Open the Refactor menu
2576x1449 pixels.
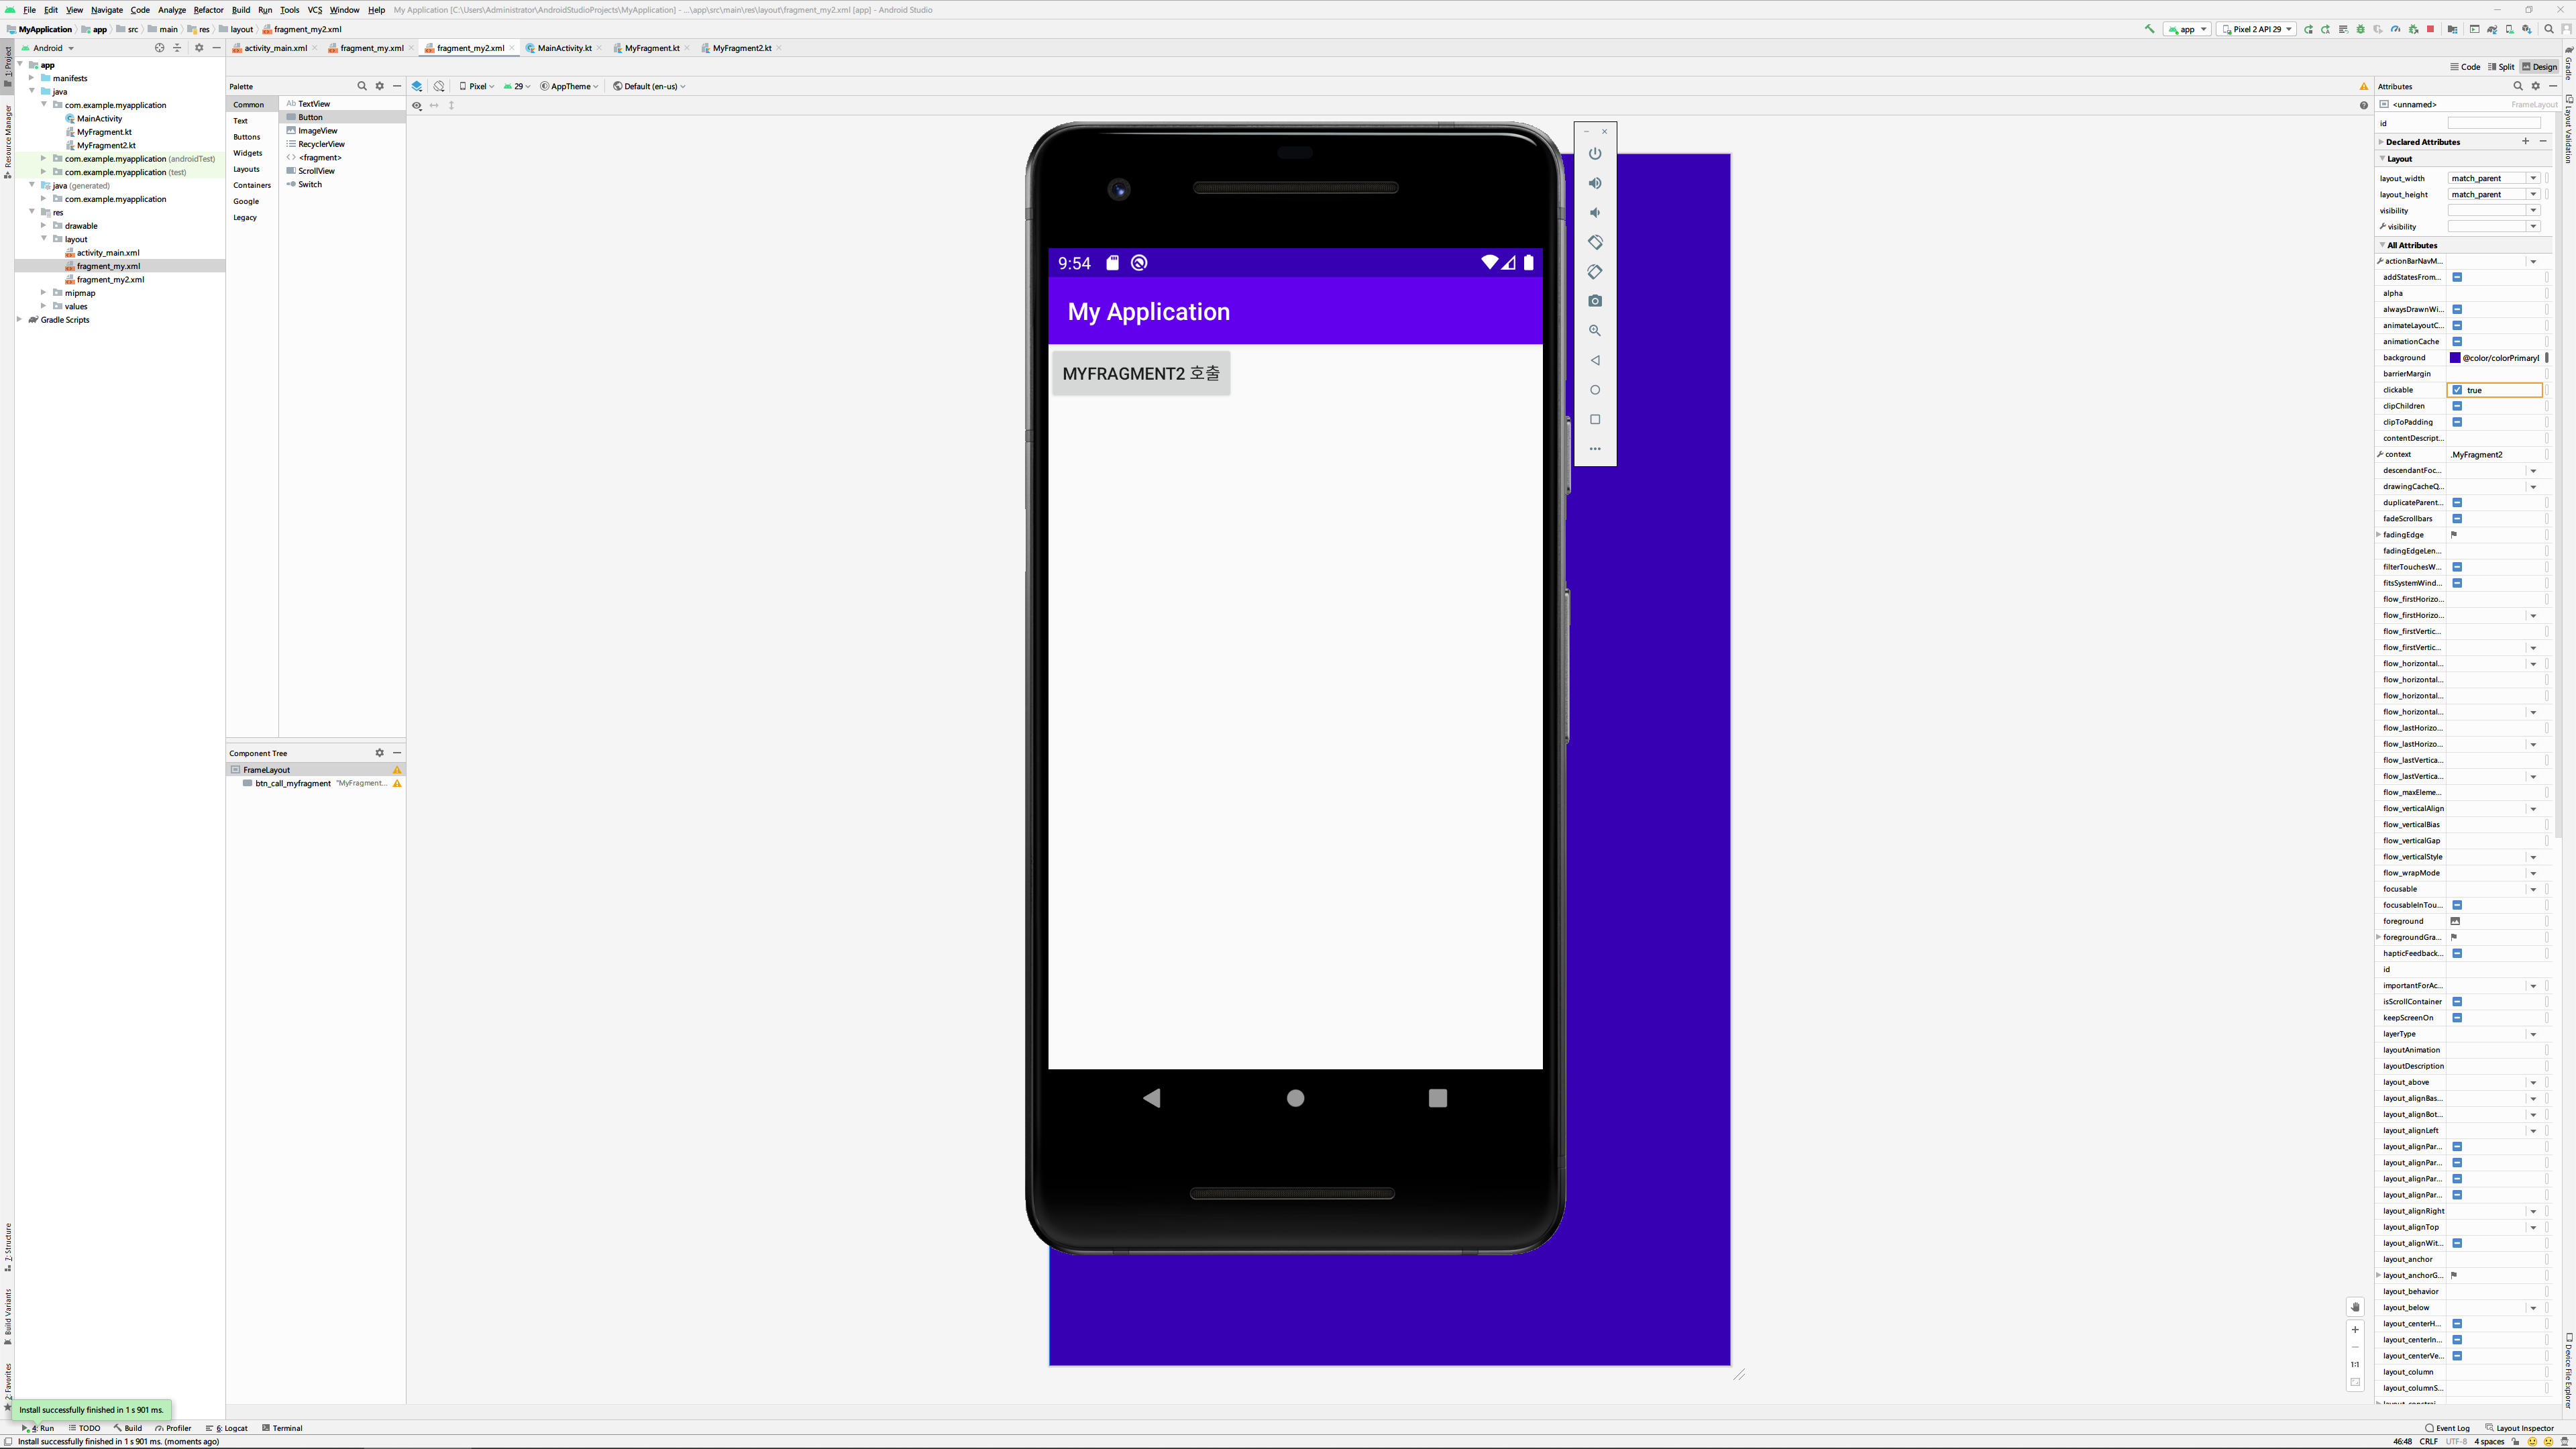pyautogui.click(x=208, y=10)
